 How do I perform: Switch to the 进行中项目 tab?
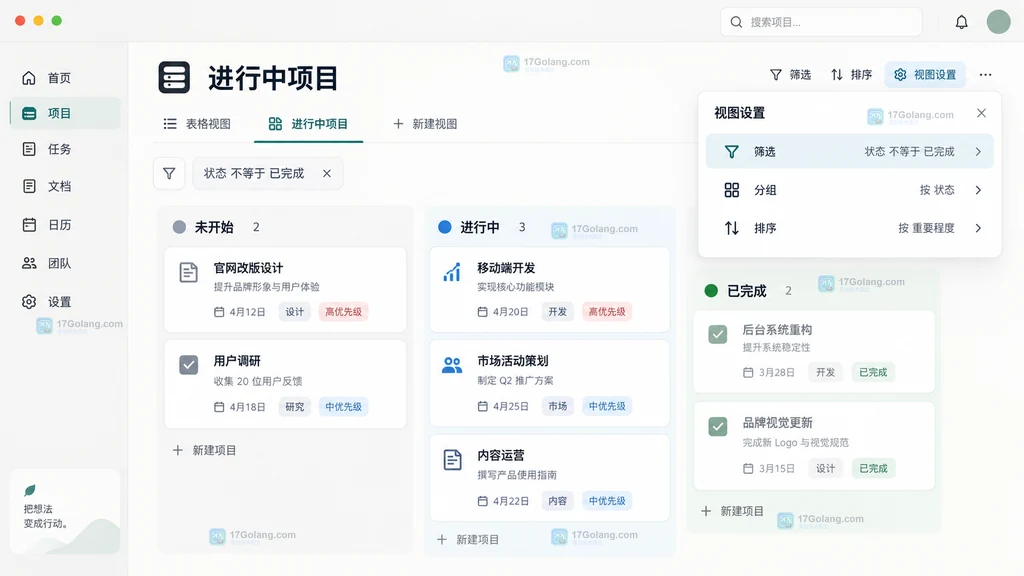pos(308,124)
